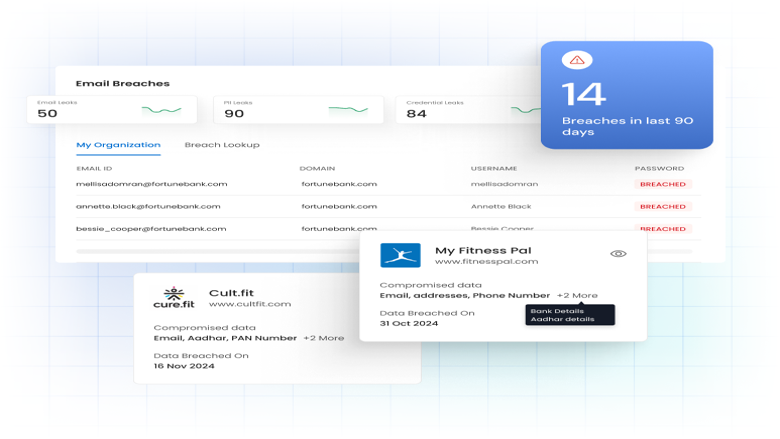Open the www.cultfit.com link

pyautogui.click(x=250, y=304)
